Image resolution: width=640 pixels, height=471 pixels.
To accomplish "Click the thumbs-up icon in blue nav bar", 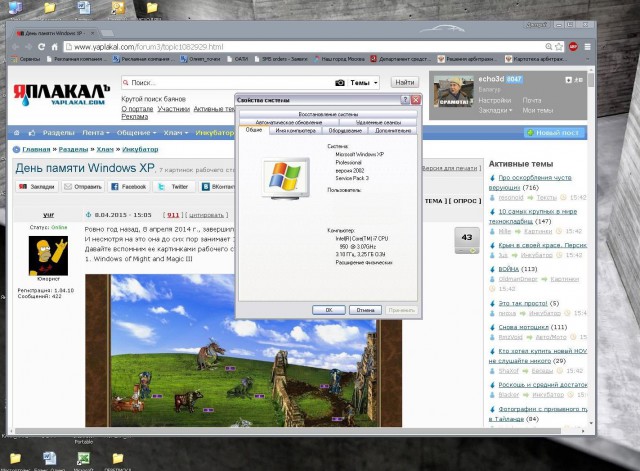I will click(x=32, y=133).
